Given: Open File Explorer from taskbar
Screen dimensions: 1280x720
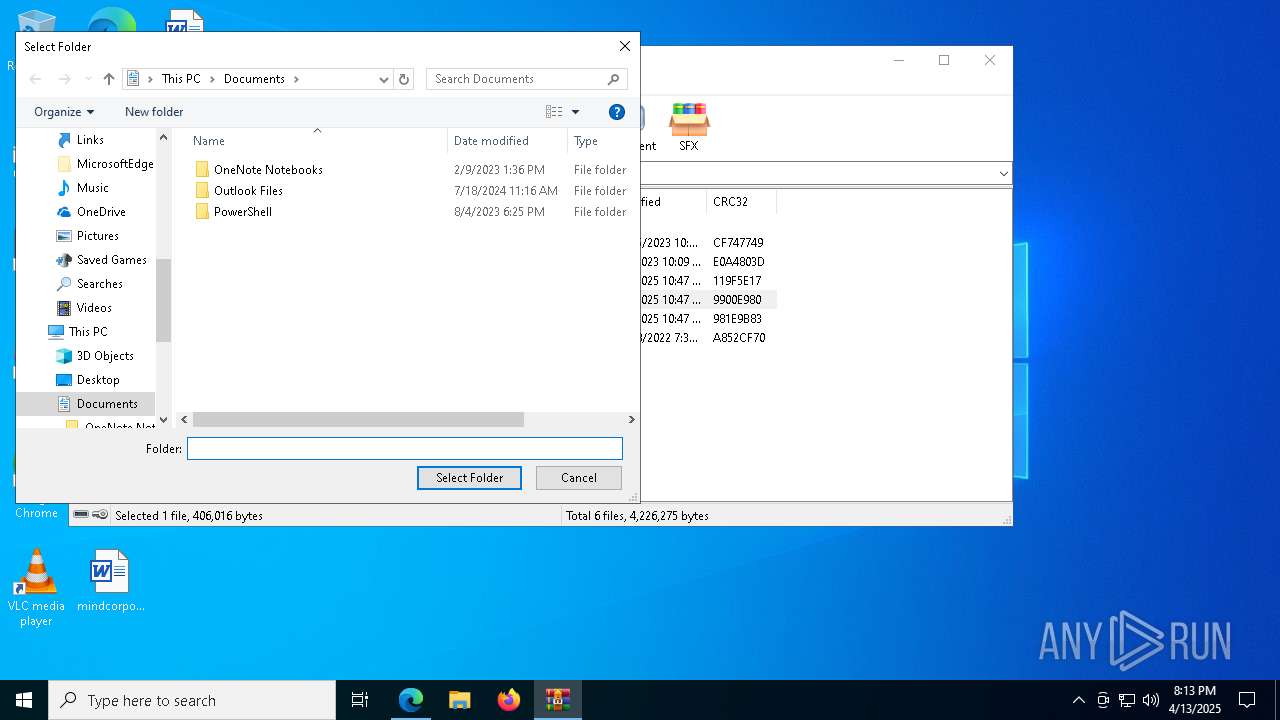Looking at the screenshot, I should [460, 700].
